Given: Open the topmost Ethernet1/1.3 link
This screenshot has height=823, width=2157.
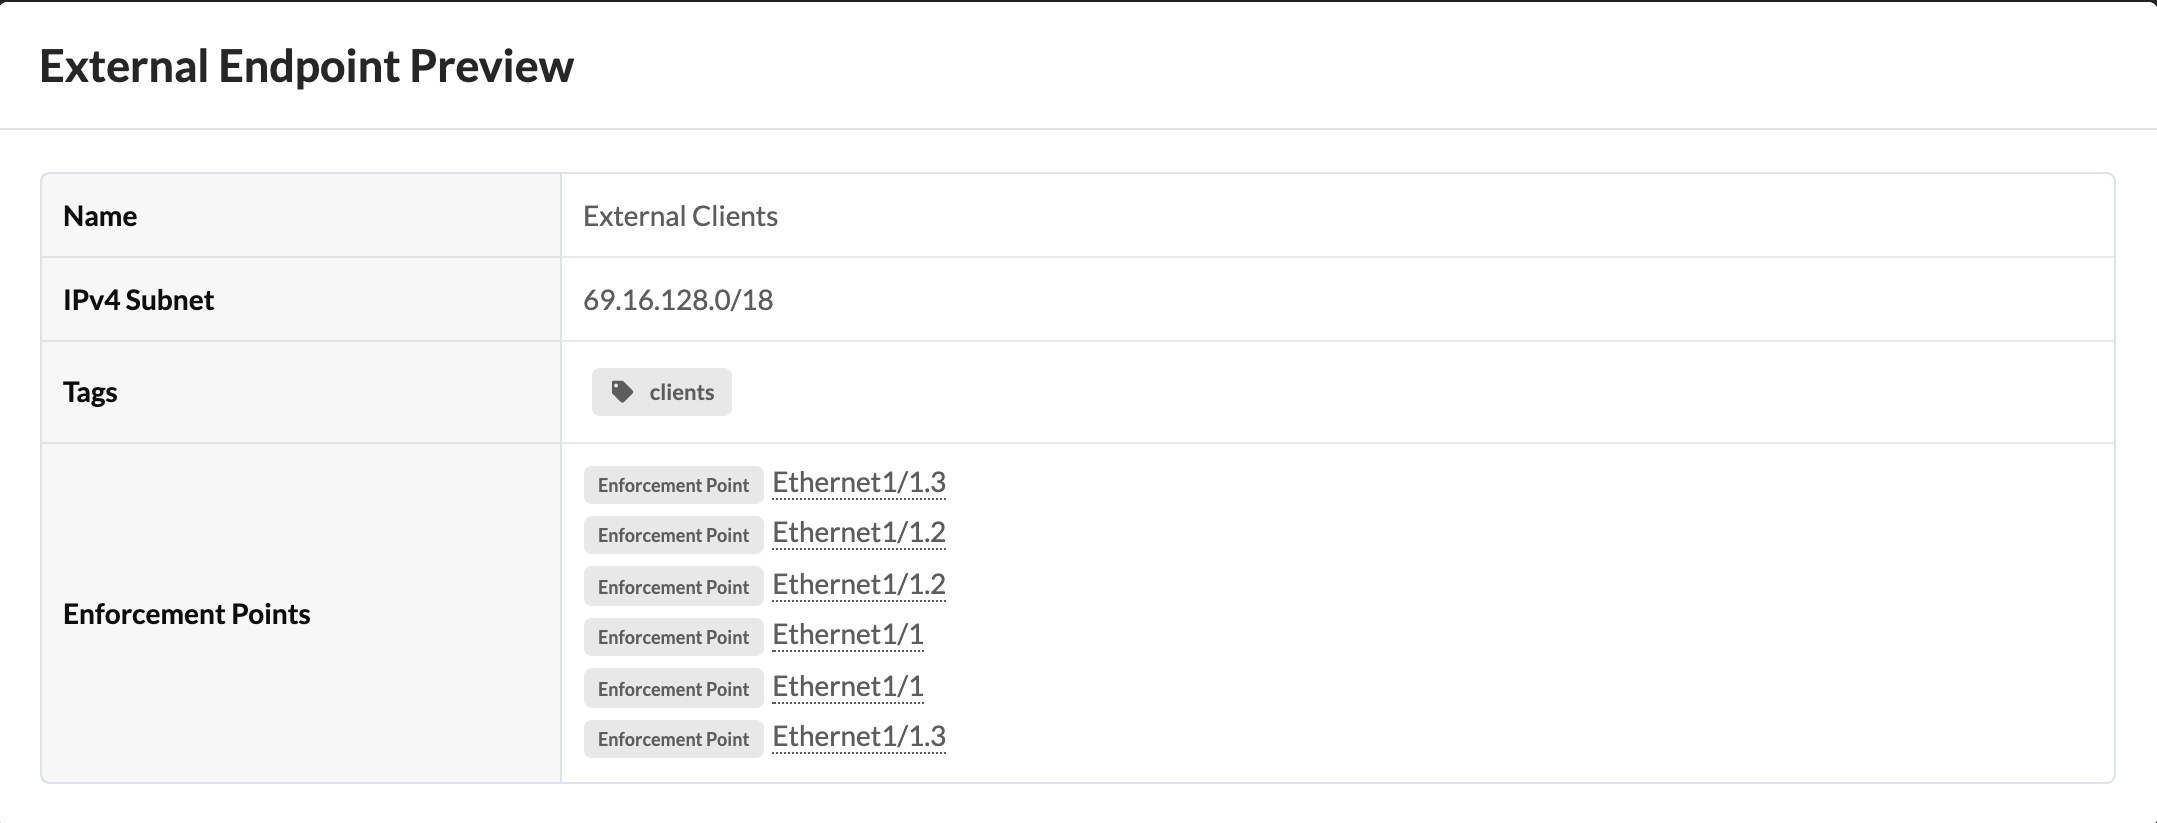Looking at the screenshot, I should (858, 483).
